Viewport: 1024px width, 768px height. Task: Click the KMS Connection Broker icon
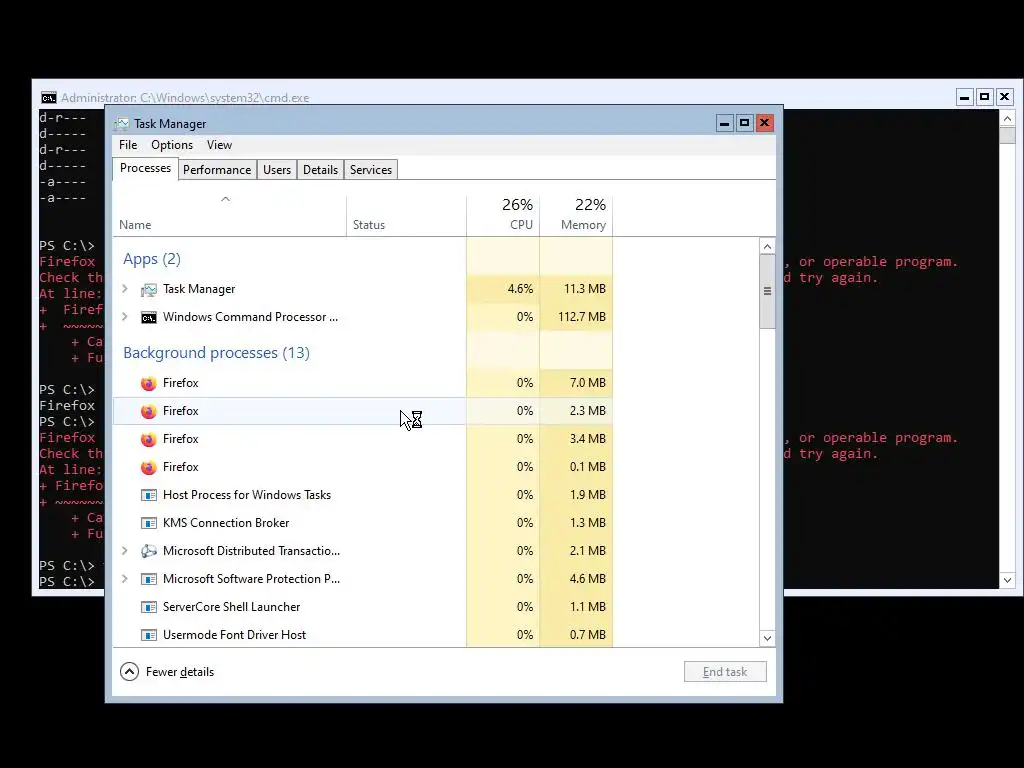pos(149,523)
